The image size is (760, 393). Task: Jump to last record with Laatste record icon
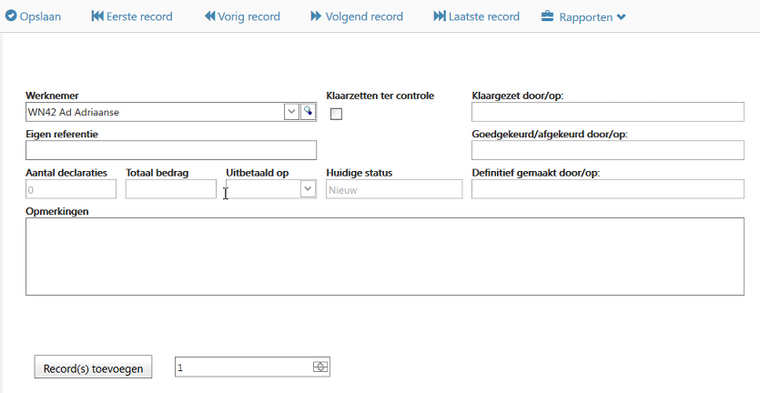click(439, 16)
